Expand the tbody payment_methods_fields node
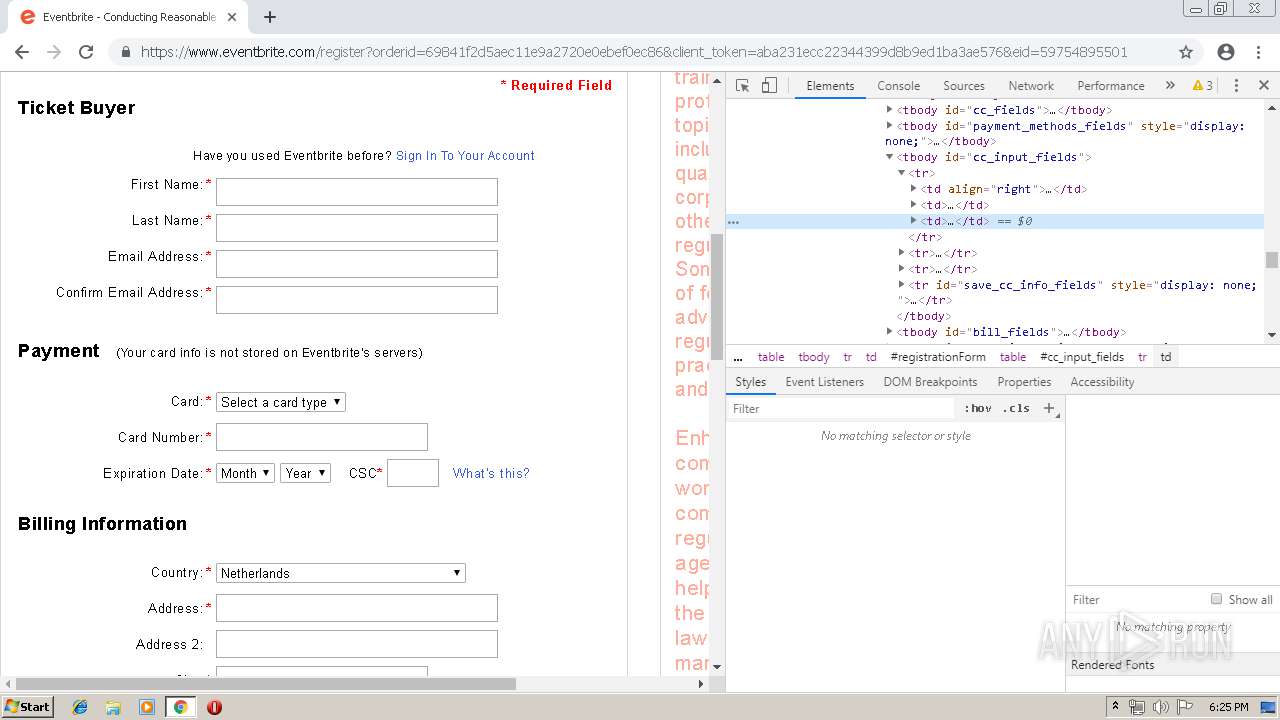 (890, 126)
